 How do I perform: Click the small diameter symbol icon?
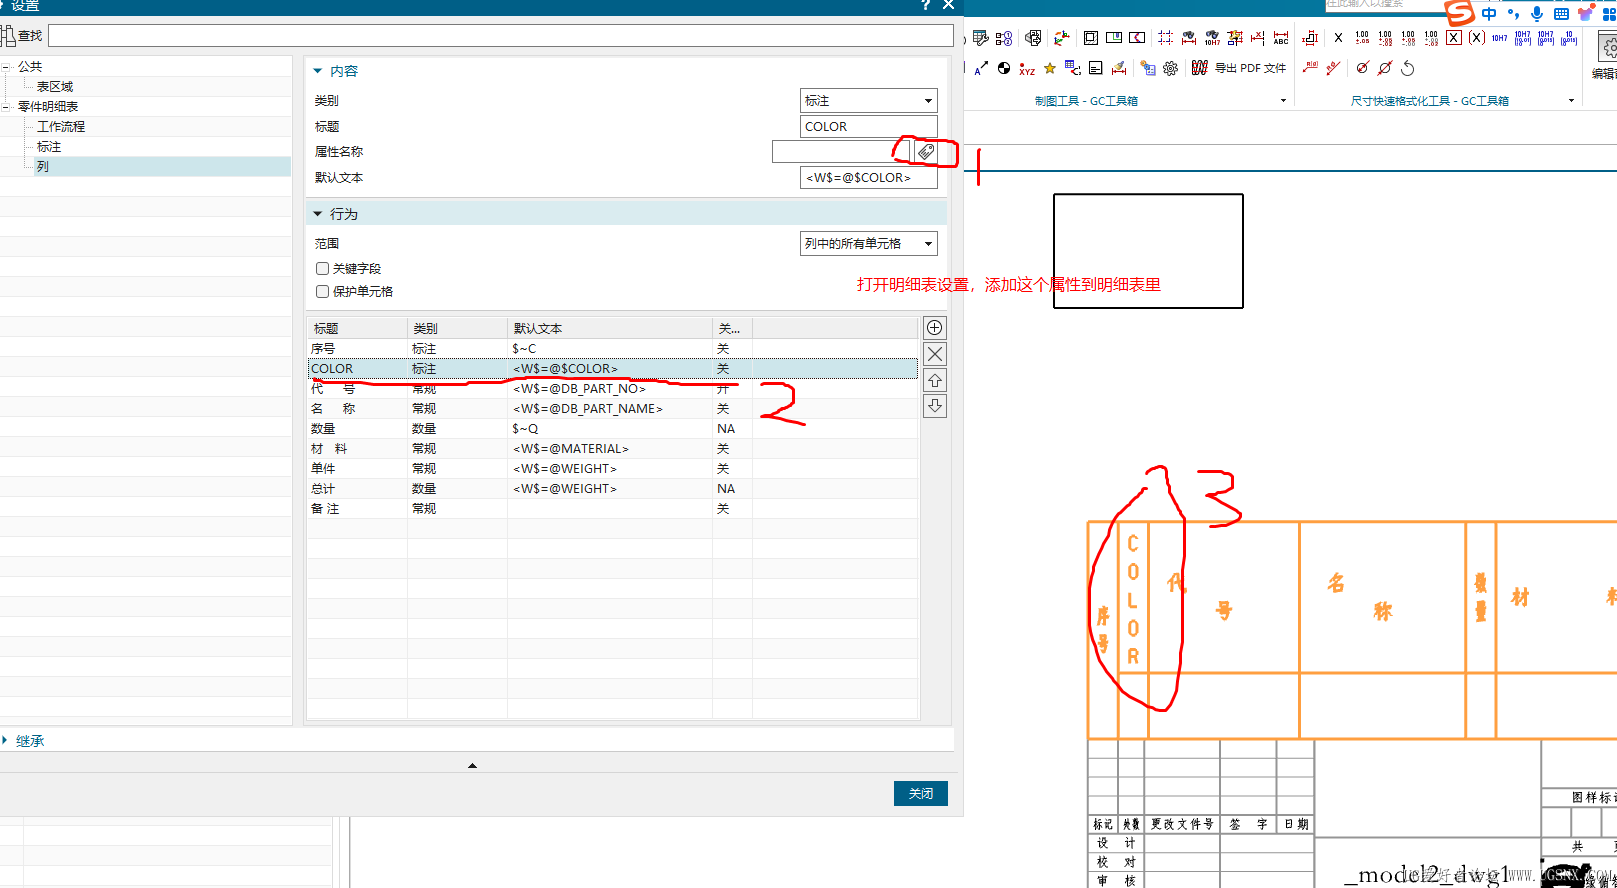point(1362,68)
